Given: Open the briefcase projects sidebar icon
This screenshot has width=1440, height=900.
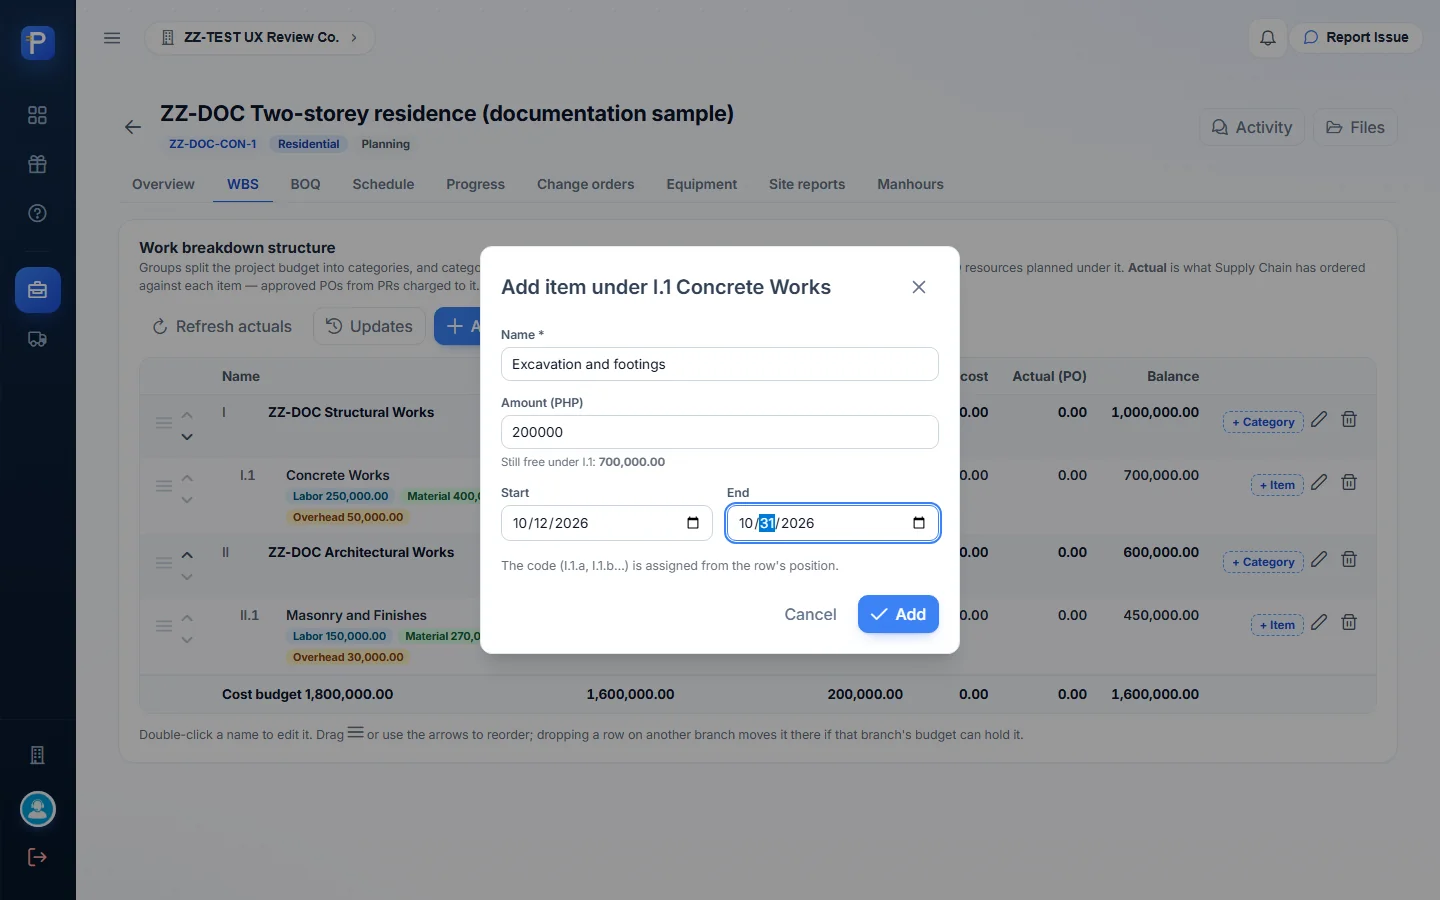Looking at the screenshot, I should [38, 290].
